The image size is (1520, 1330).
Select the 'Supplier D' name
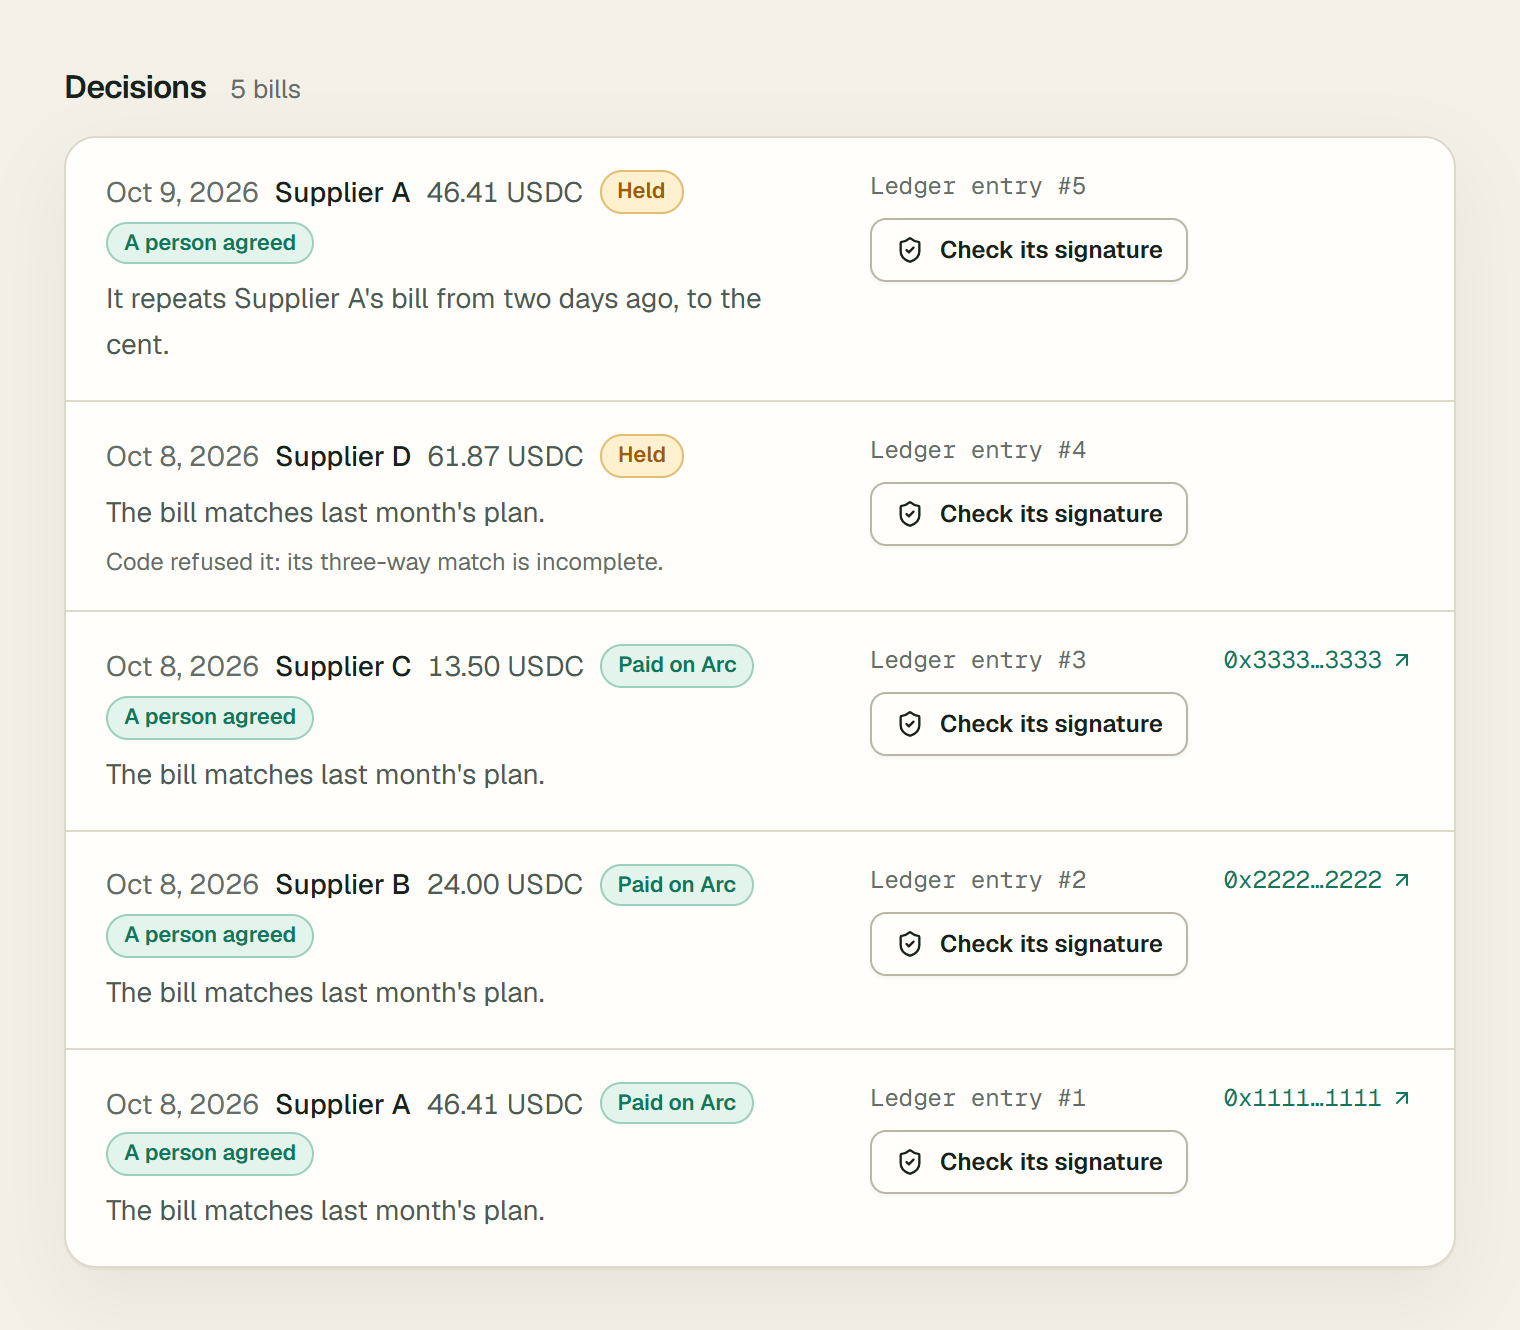click(343, 457)
